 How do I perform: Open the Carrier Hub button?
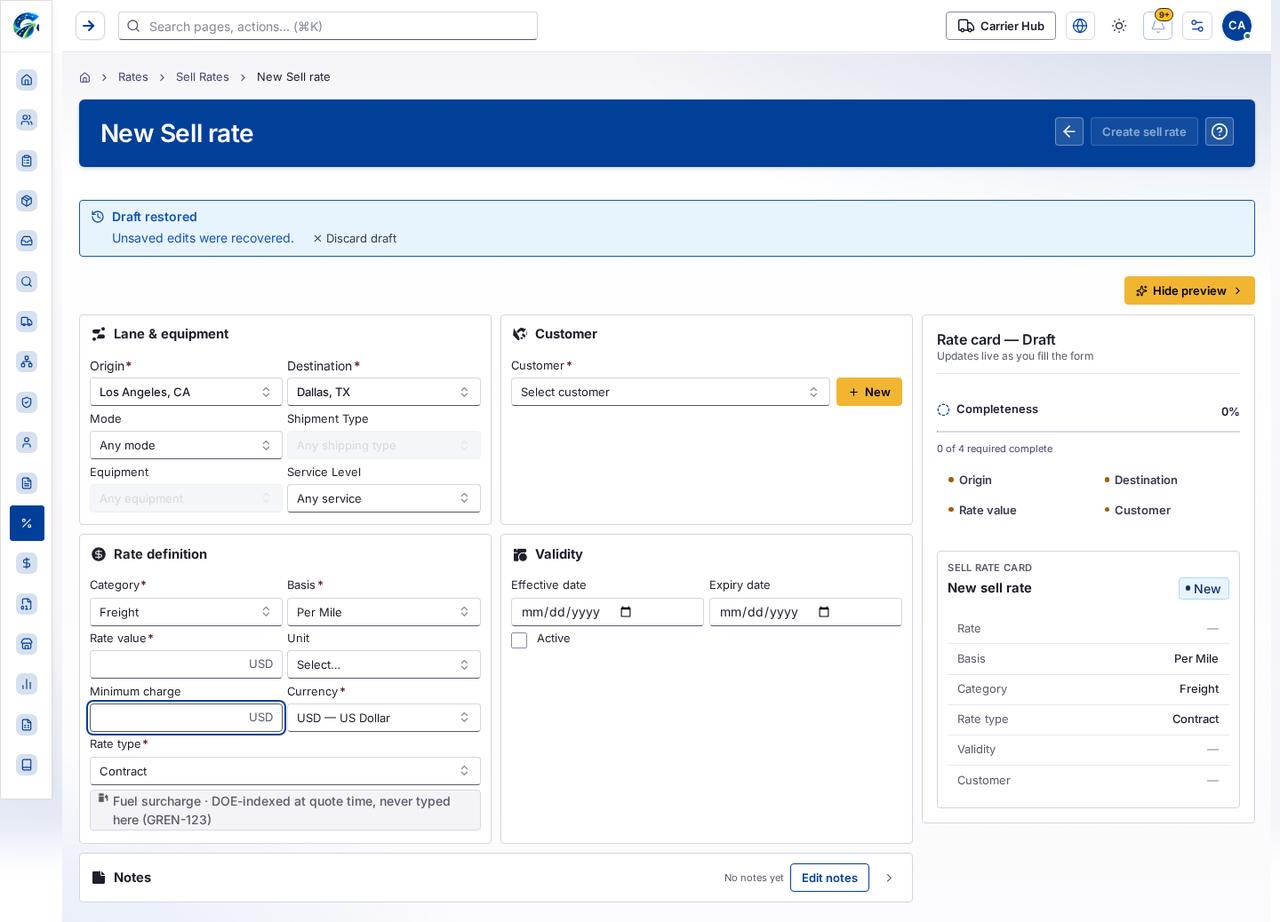[x=1001, y=26]
